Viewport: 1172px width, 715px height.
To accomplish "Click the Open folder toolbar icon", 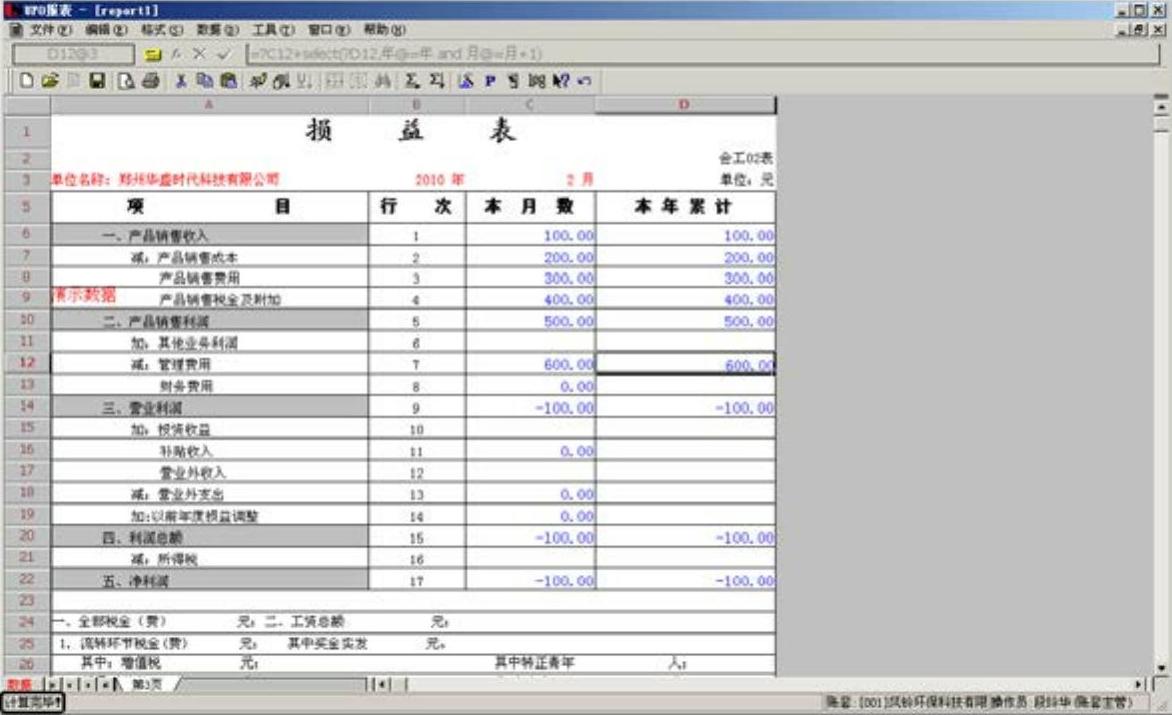I will pyautogui.click(x=50, y=81).
